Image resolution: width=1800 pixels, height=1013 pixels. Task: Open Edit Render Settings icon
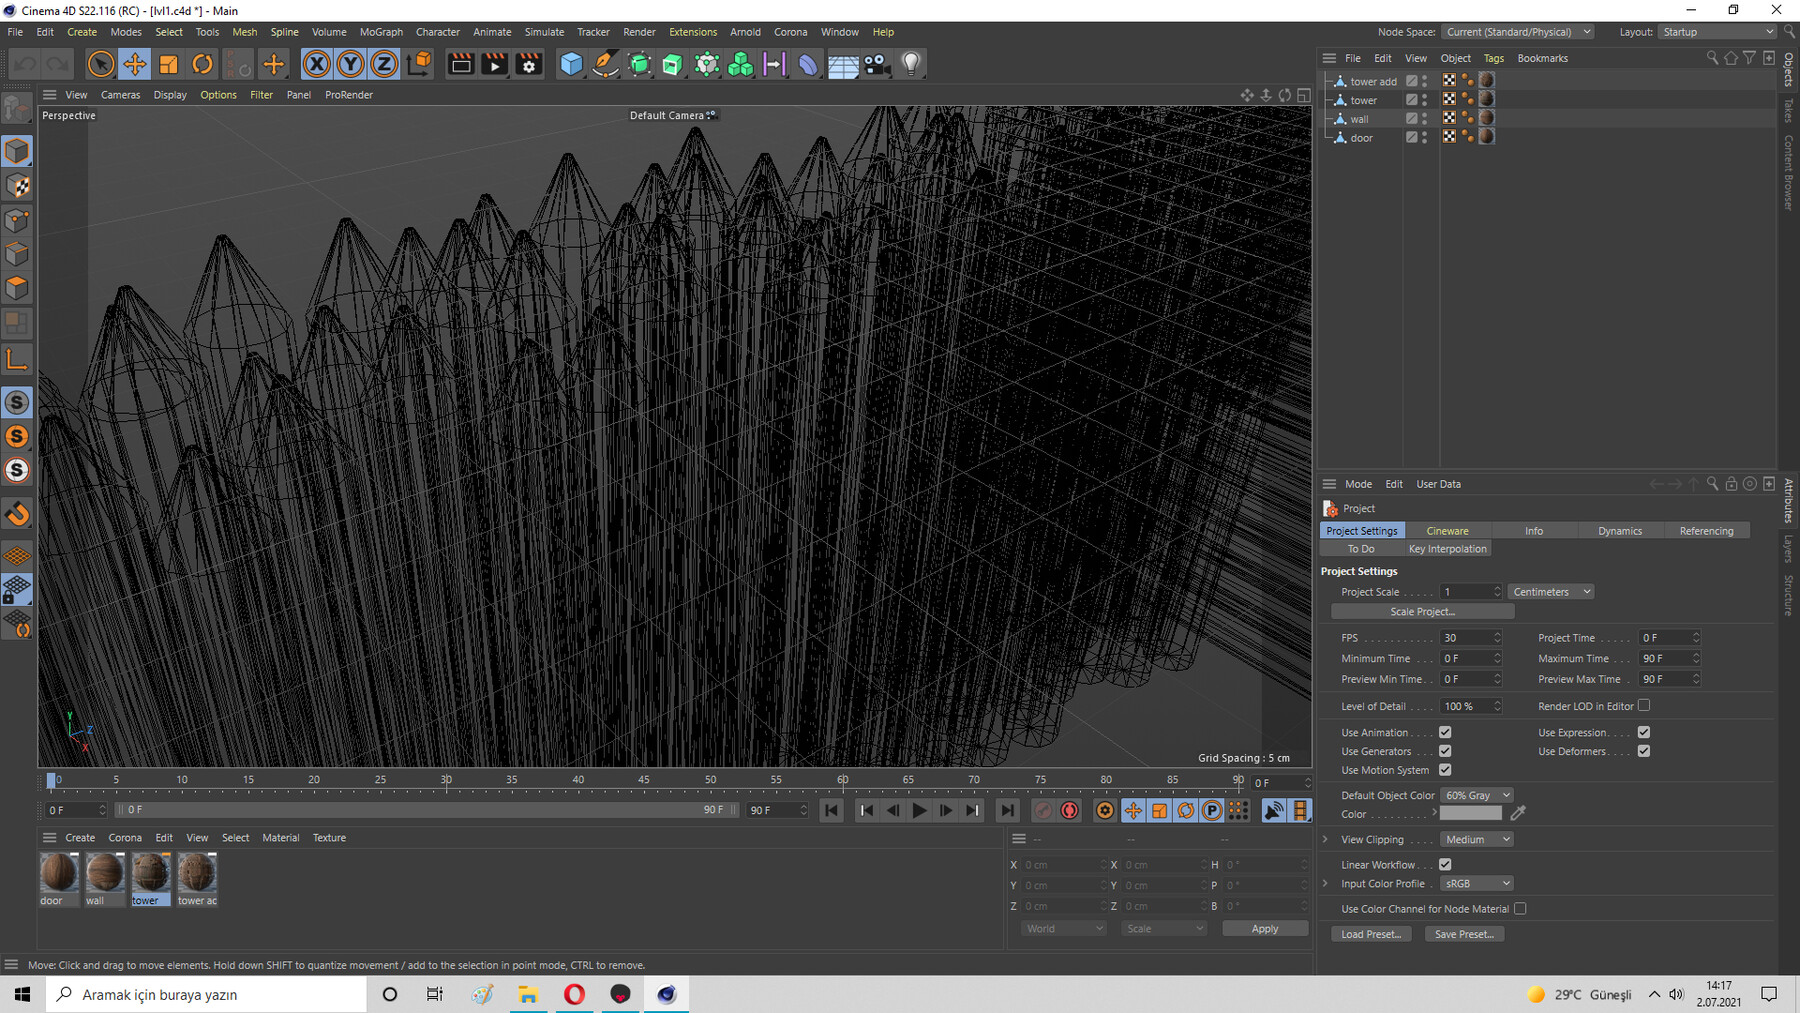pos(529,64)
